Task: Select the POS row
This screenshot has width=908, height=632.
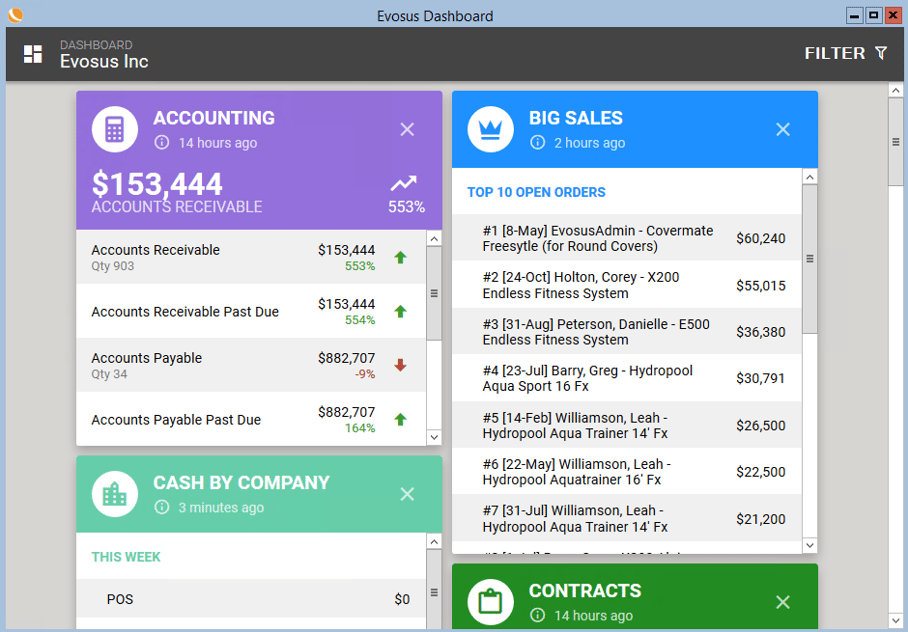Action: 251,598
